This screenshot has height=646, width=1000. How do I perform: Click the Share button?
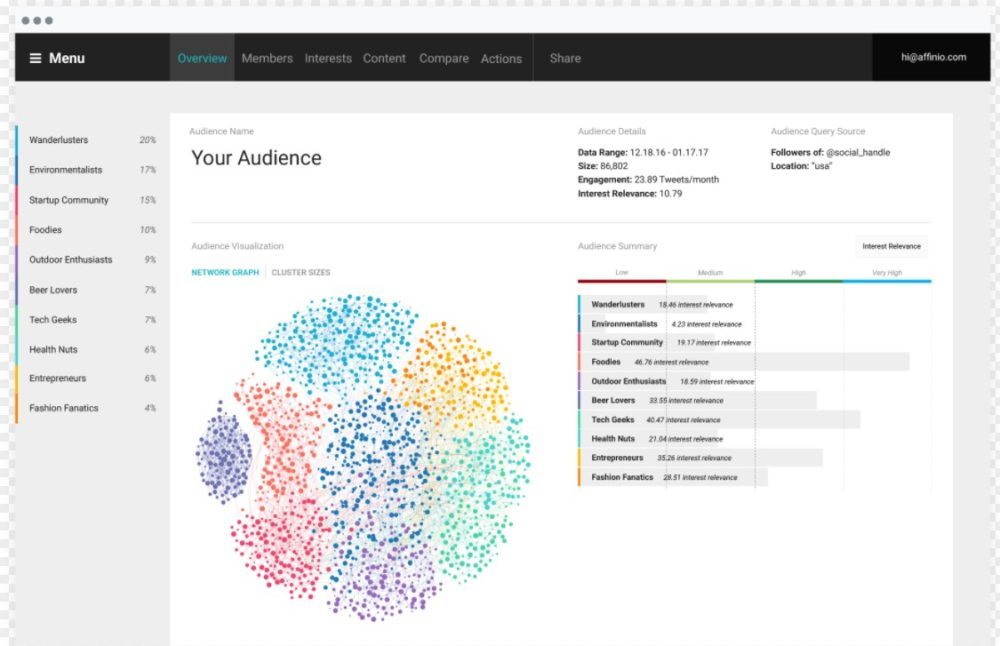[x=565, y=58]
